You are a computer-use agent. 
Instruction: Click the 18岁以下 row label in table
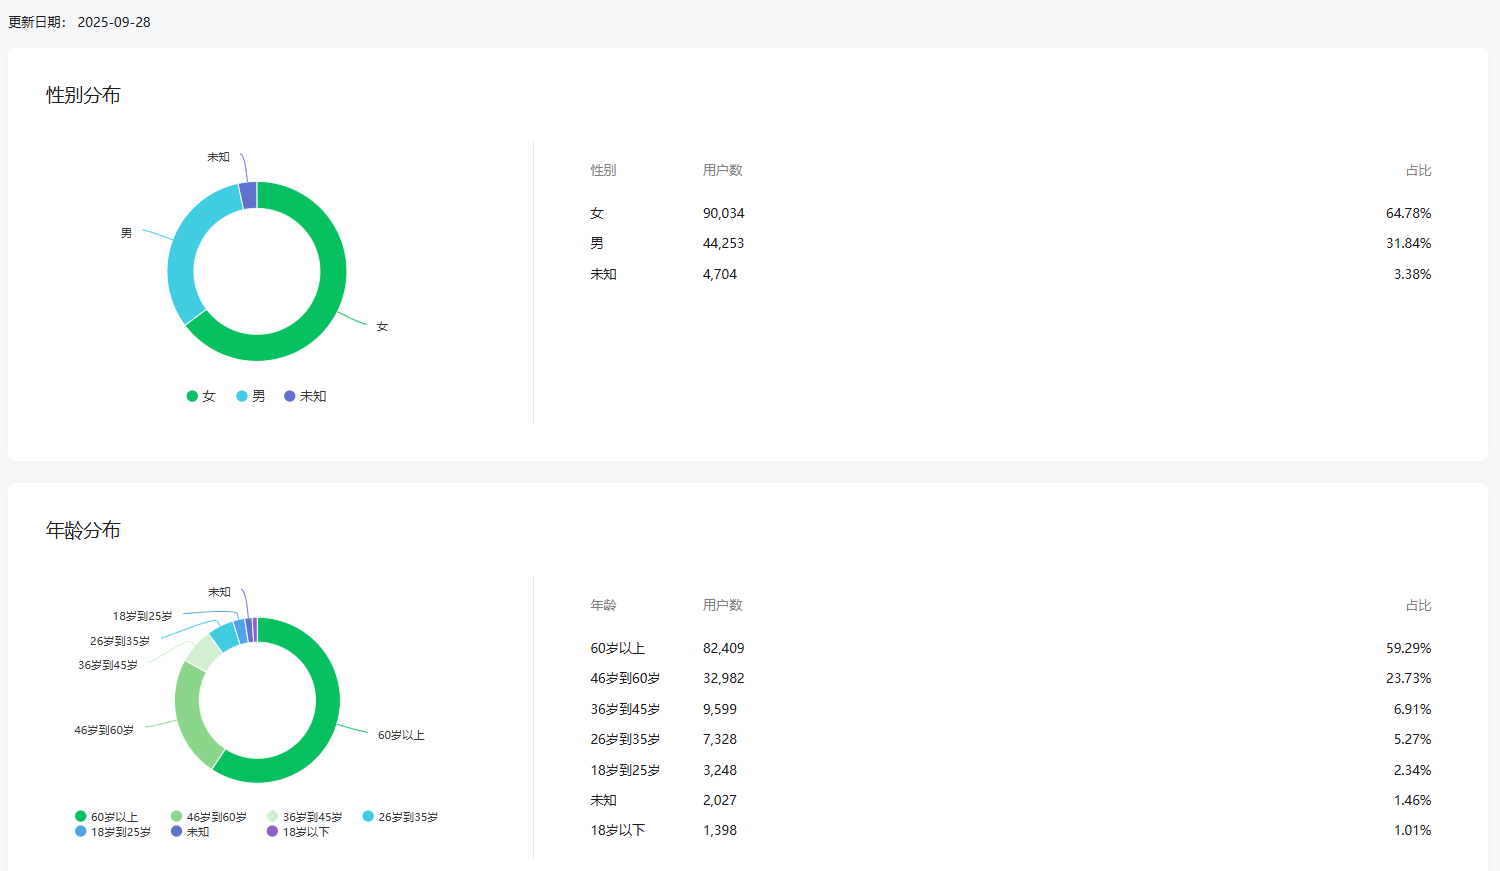coord(617,830)
